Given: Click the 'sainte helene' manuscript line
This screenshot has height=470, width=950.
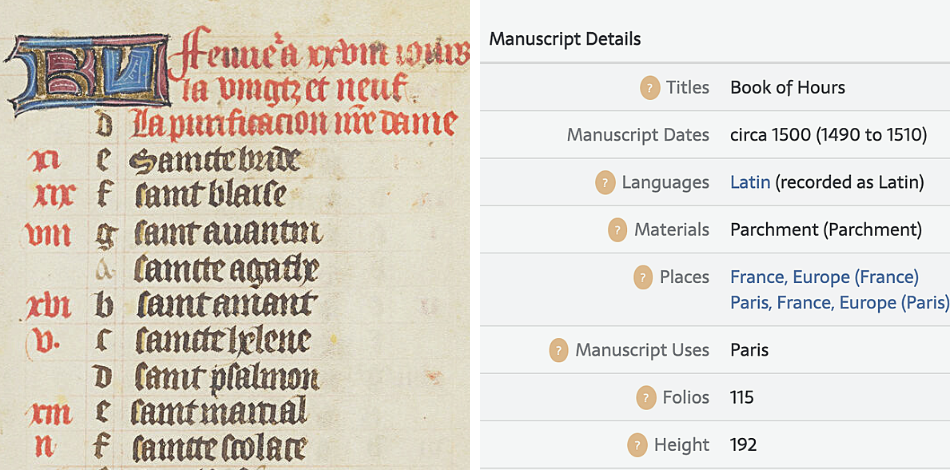Looking at the screenshot, I should point(223,341).
